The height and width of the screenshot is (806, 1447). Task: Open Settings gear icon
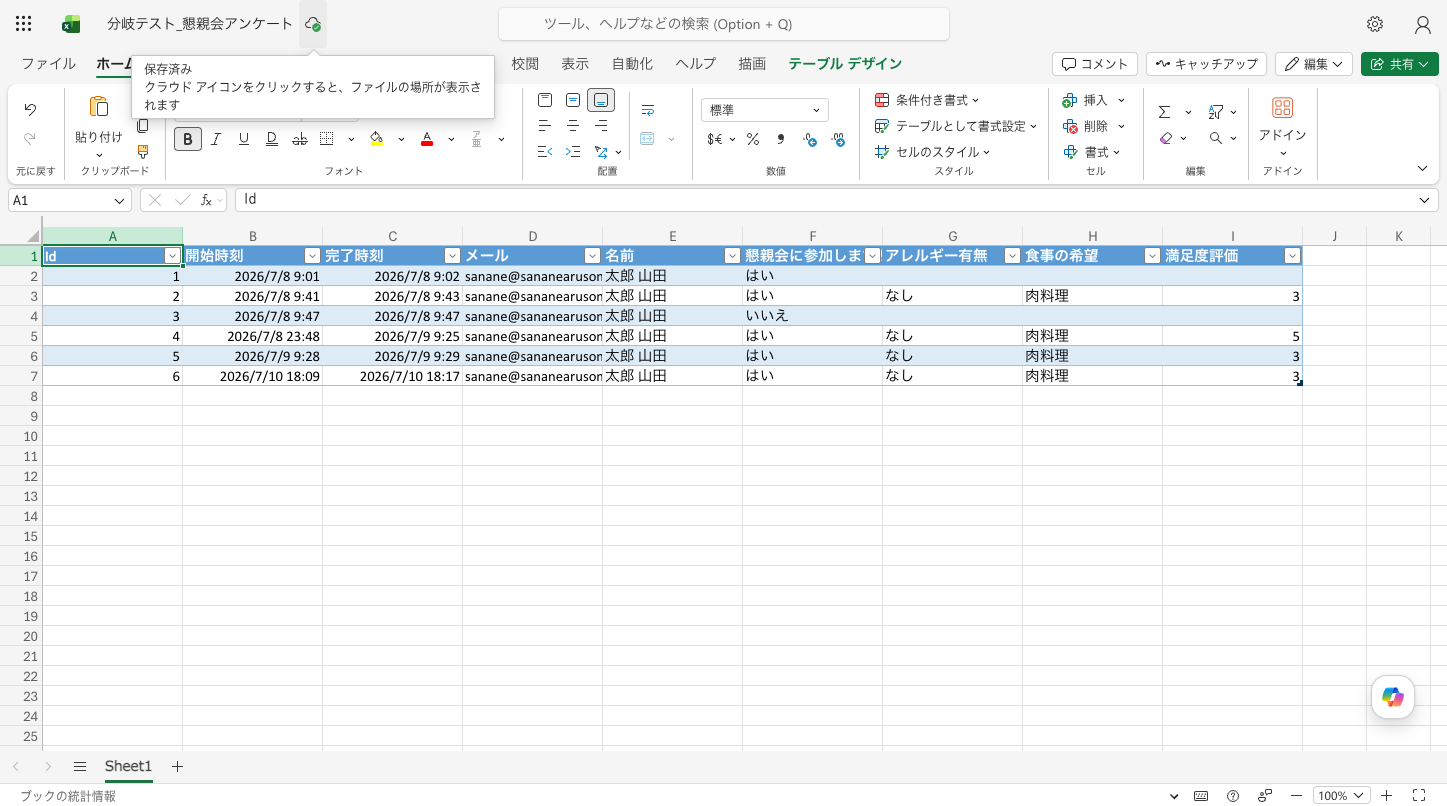[x=1375, y=24]
